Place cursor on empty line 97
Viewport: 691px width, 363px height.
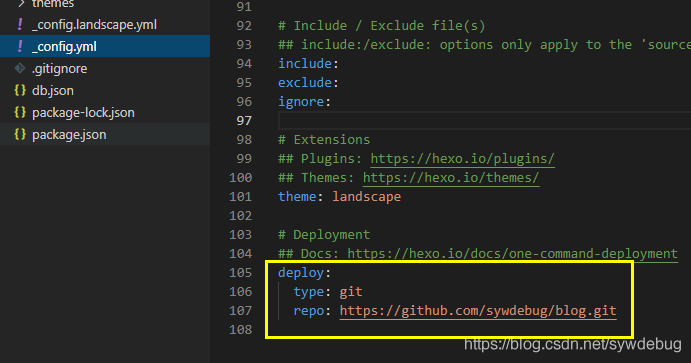coord(485,120)
